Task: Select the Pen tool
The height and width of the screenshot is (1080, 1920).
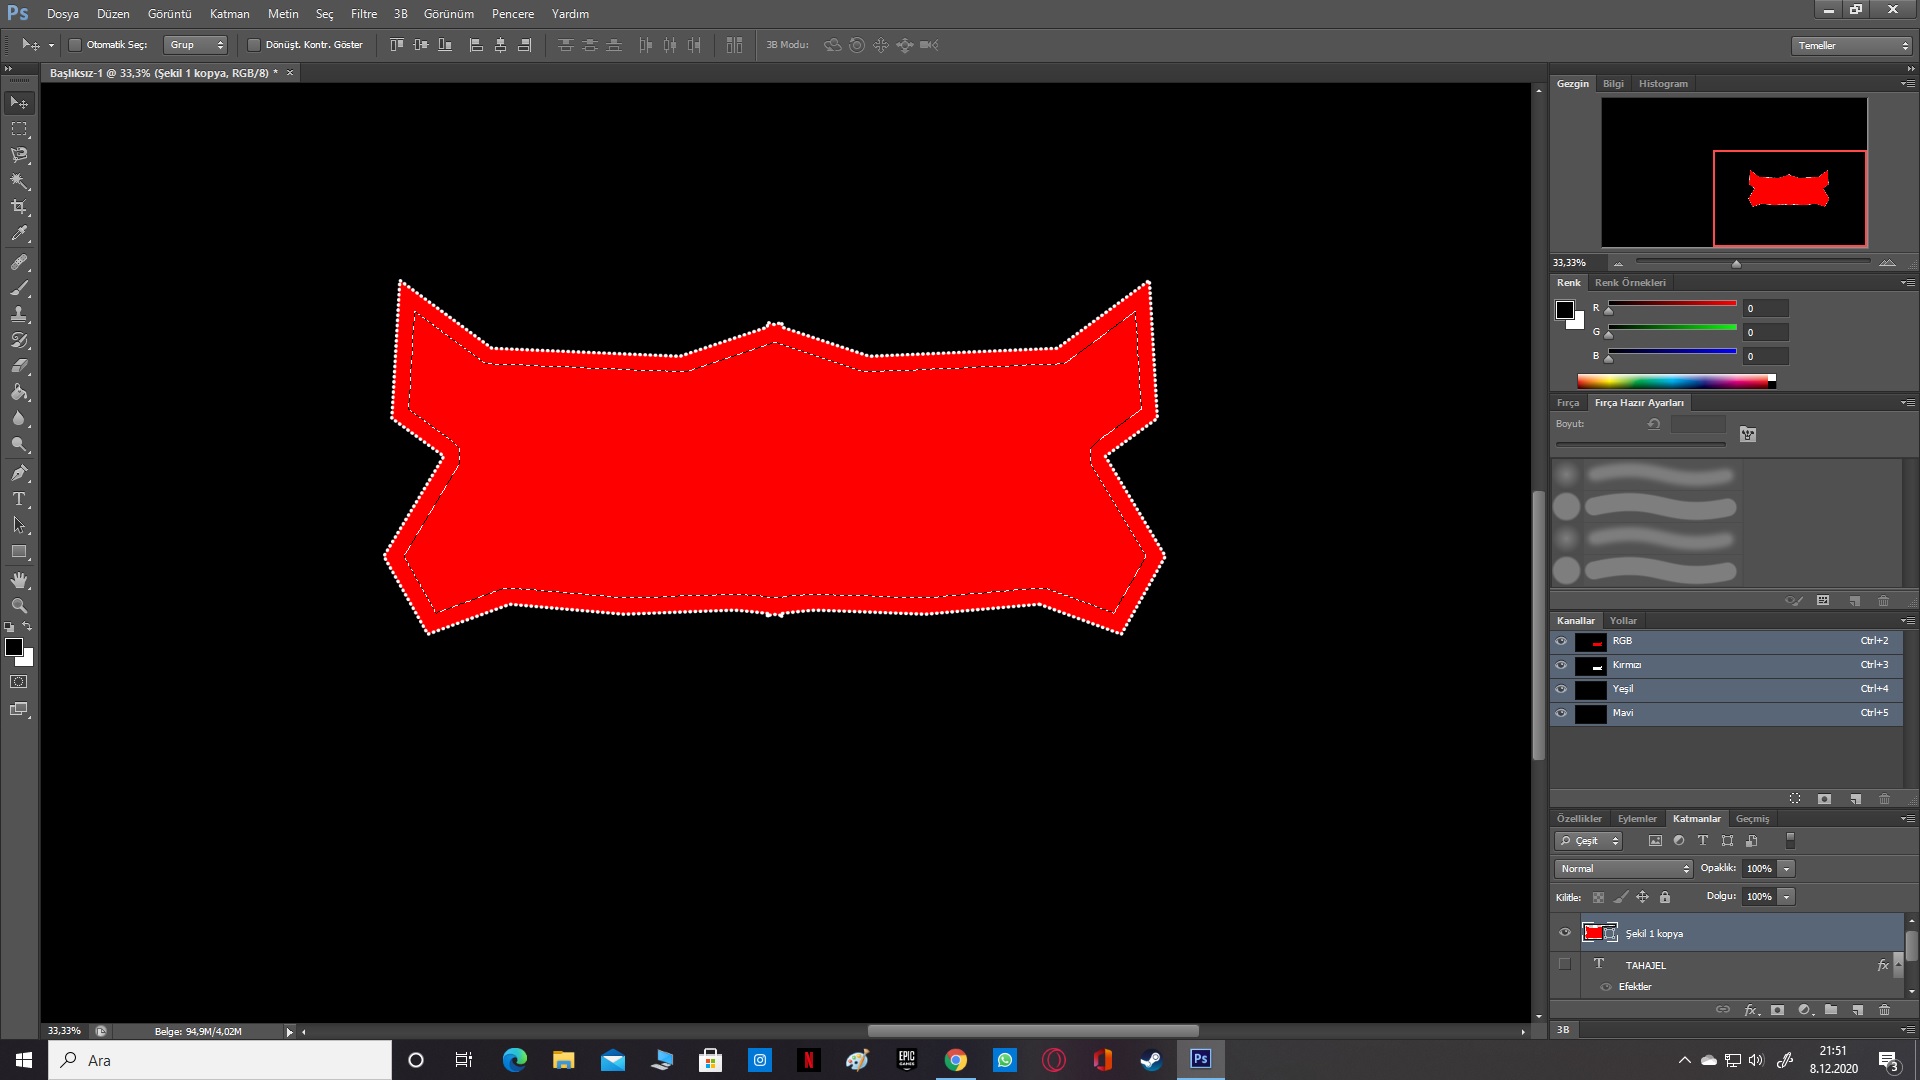Action: coord(19,473)
